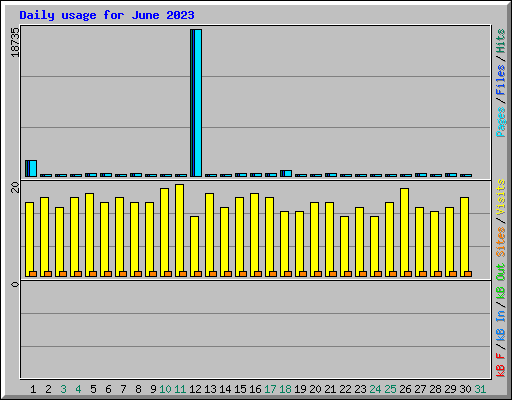Click day label 13 on the x-axis
Viewport: 512px width, 400px height.
coord(210,389)
